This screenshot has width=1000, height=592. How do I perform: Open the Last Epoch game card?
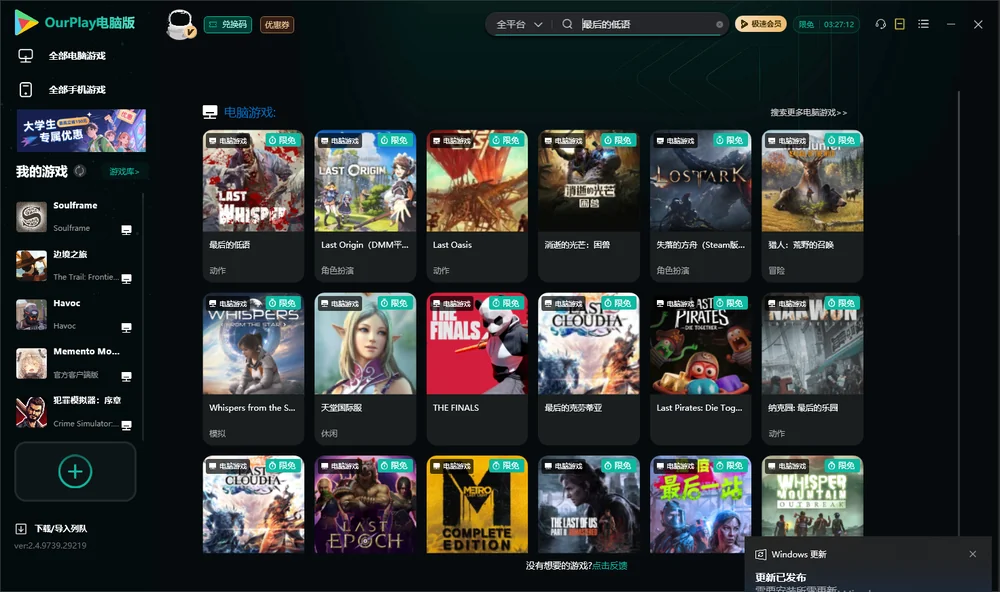coord(365,505)
